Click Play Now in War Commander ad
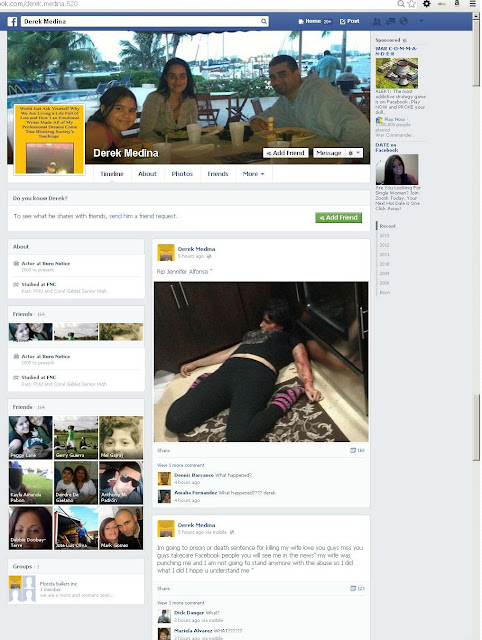Viewport: 482px width, 640px height. (x=395, y=120)
